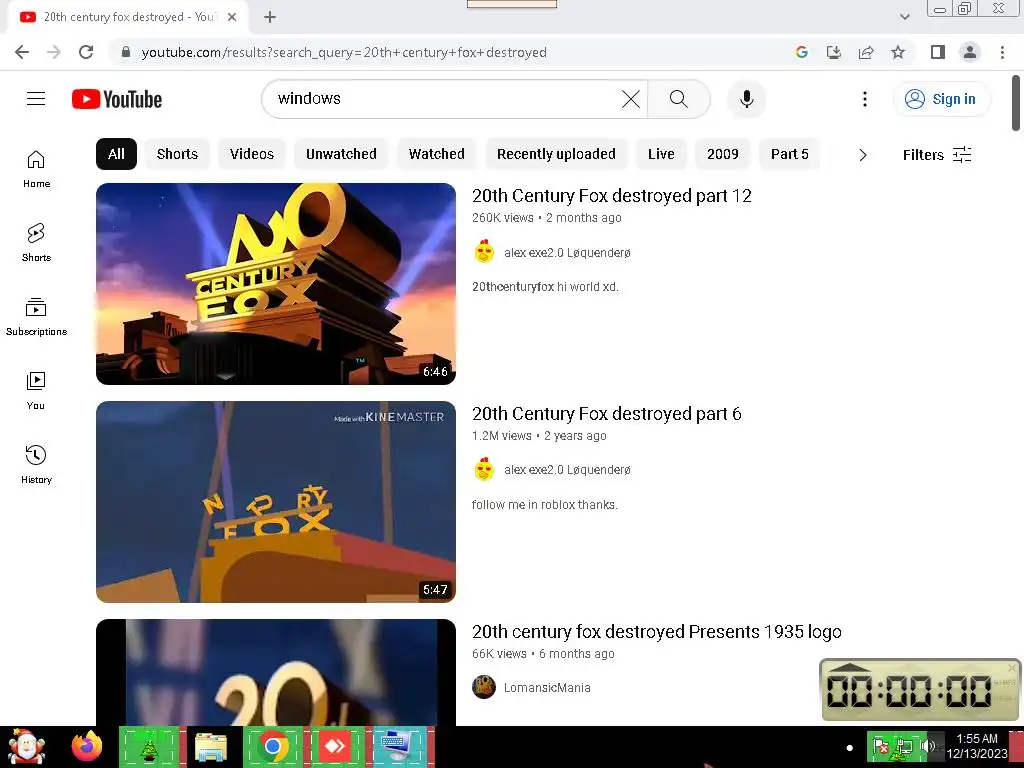Click the network tray icon
The width and height of the screenshot is (1024, 768).
point(904,746)
